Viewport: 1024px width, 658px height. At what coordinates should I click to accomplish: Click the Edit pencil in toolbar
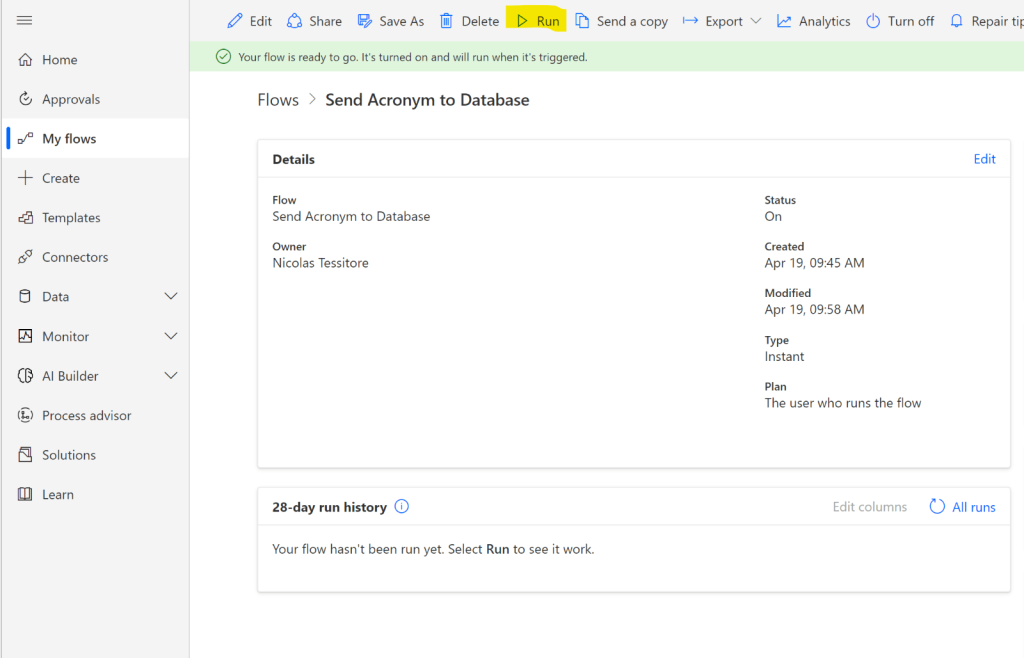tap(235, 21)
